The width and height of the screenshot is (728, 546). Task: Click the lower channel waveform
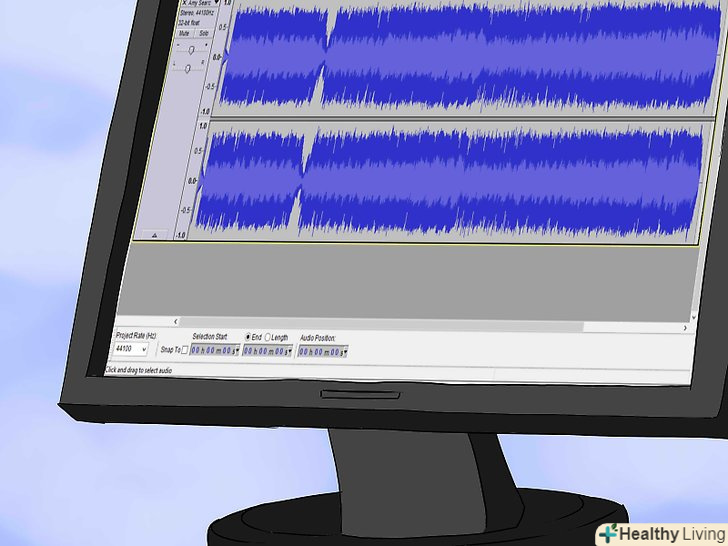[448, 181]
